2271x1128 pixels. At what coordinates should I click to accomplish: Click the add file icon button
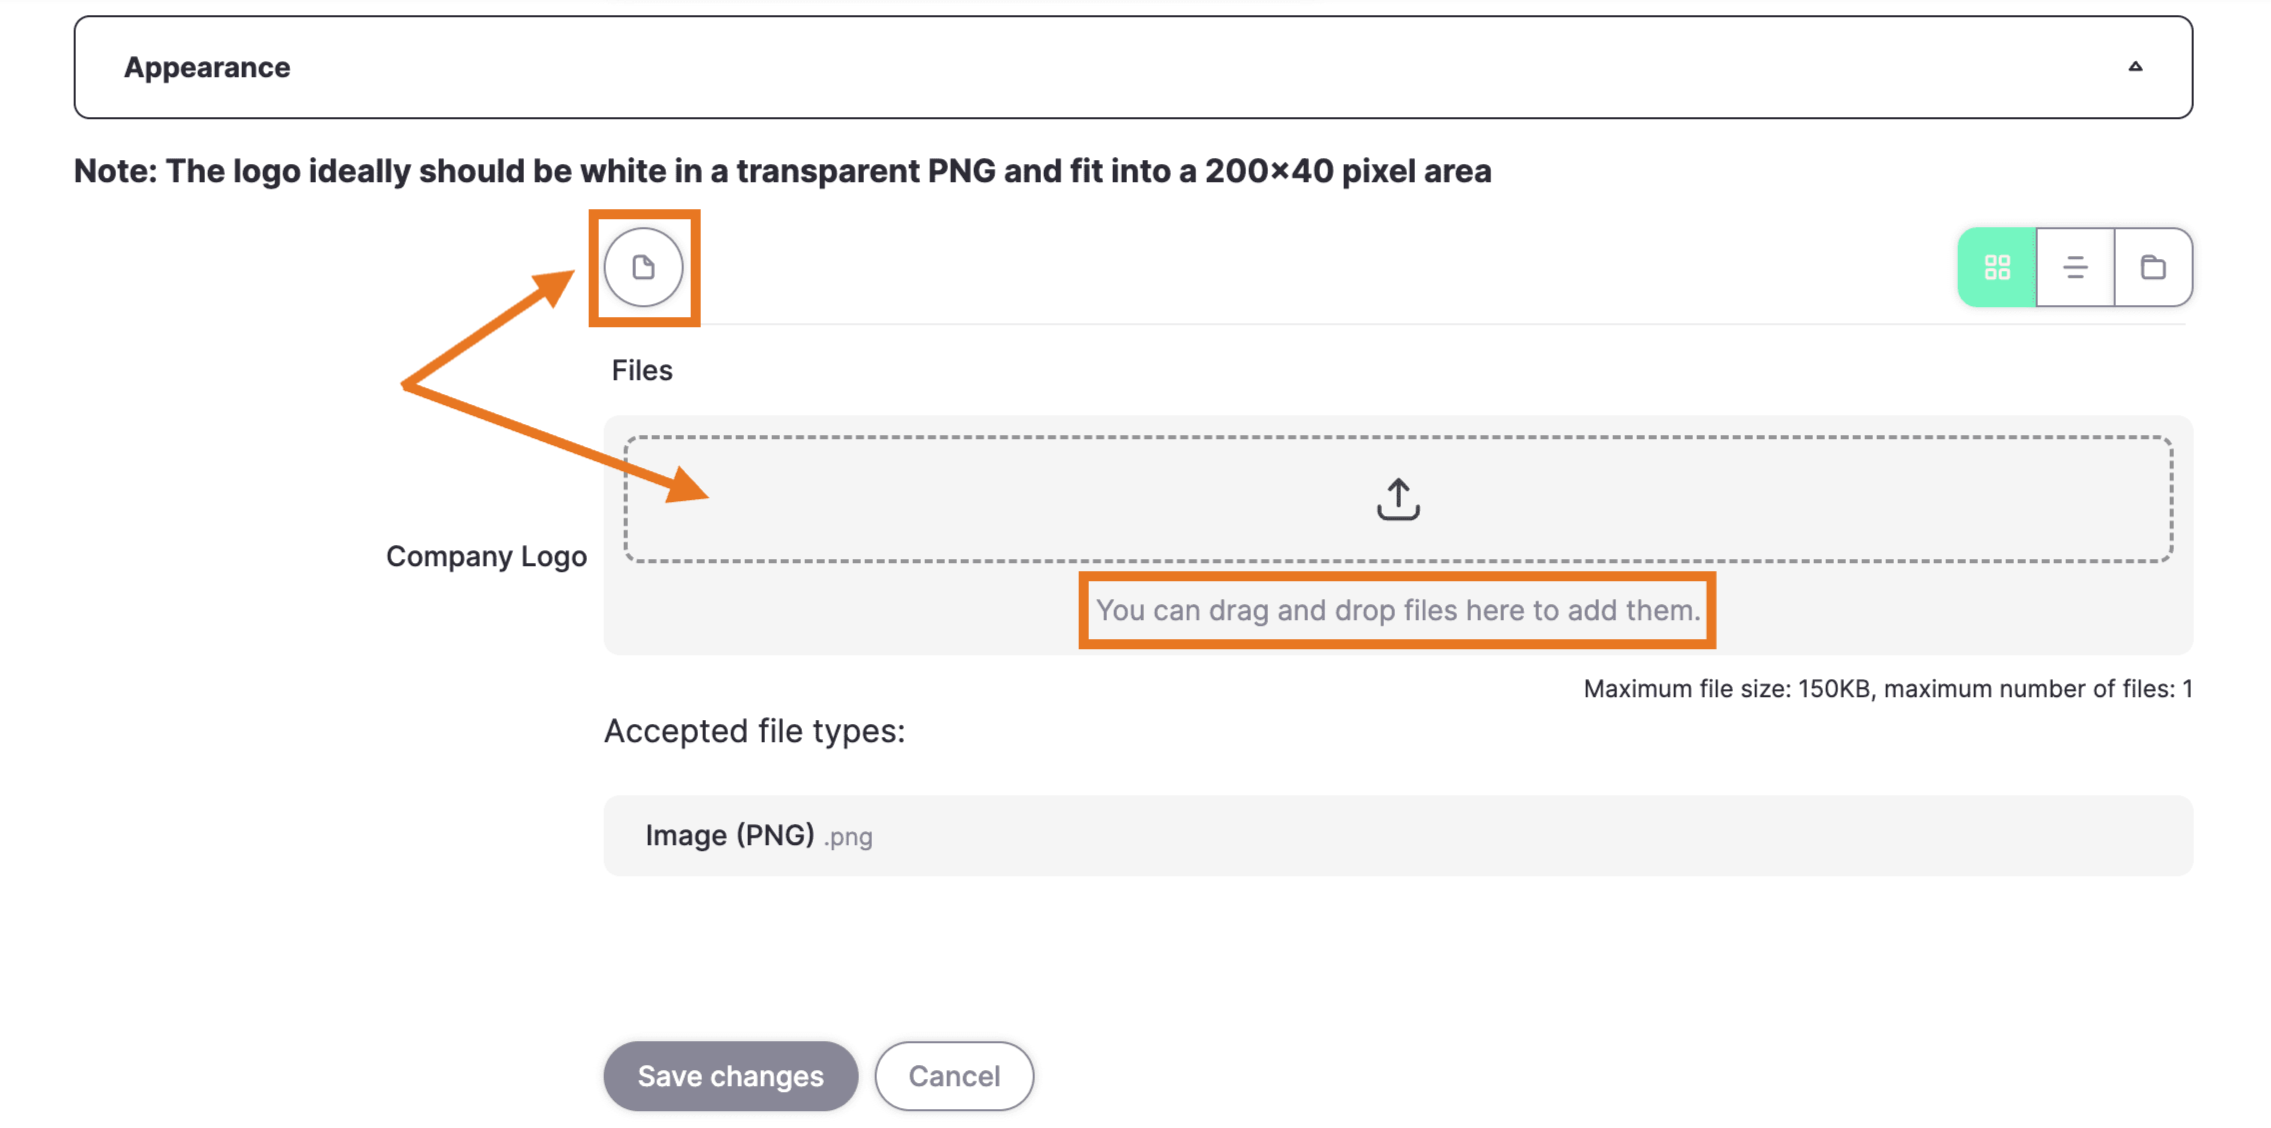(x=643, y=267)
